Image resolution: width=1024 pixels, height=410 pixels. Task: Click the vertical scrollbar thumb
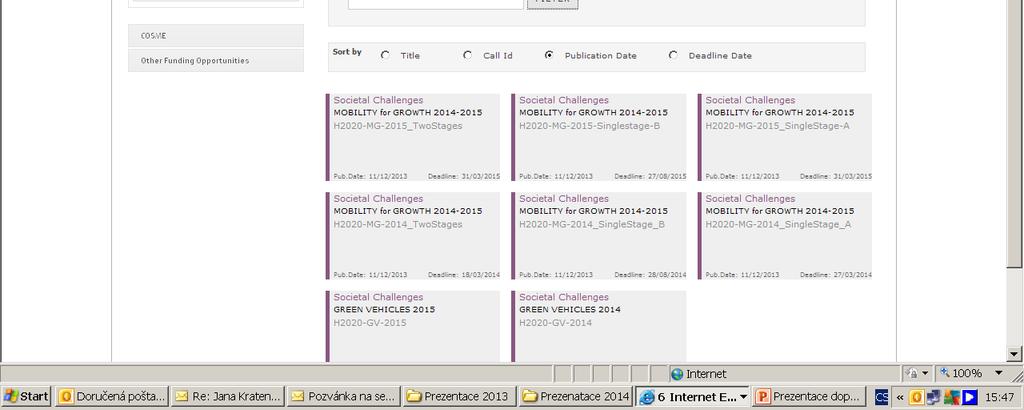pos(1014,133)
